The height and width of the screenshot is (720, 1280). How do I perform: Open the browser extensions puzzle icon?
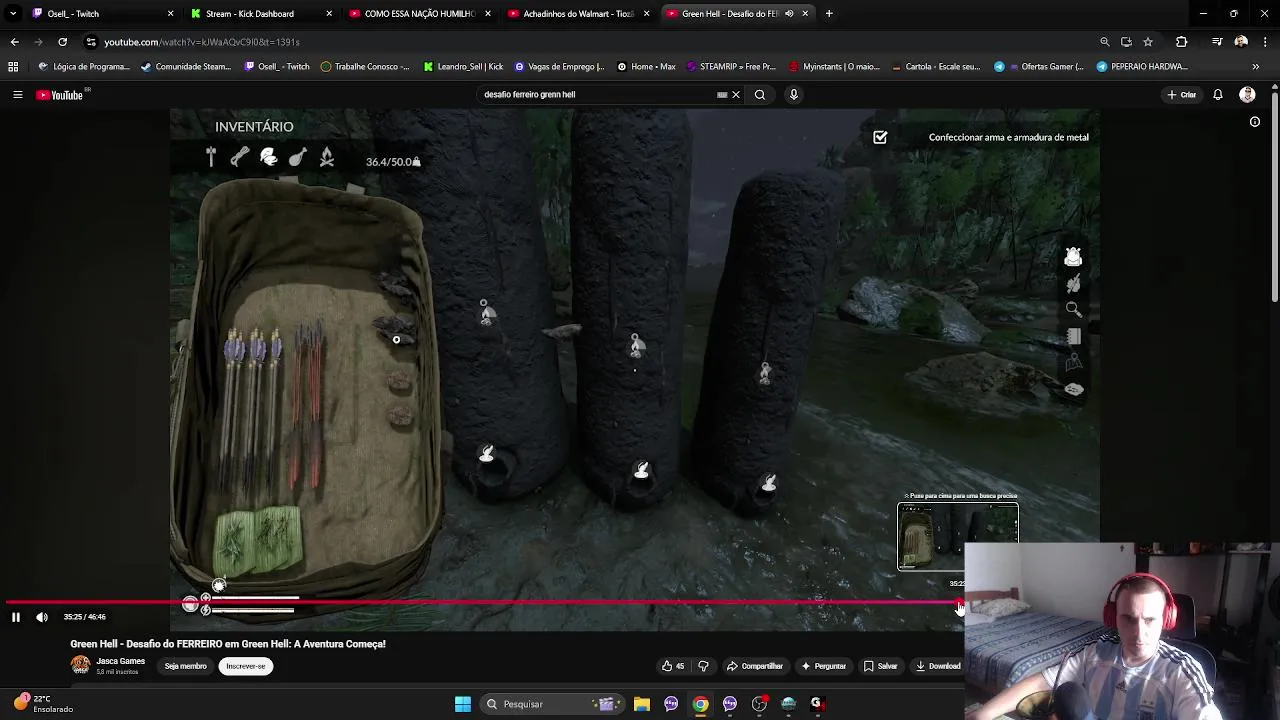click(1182, 42)
